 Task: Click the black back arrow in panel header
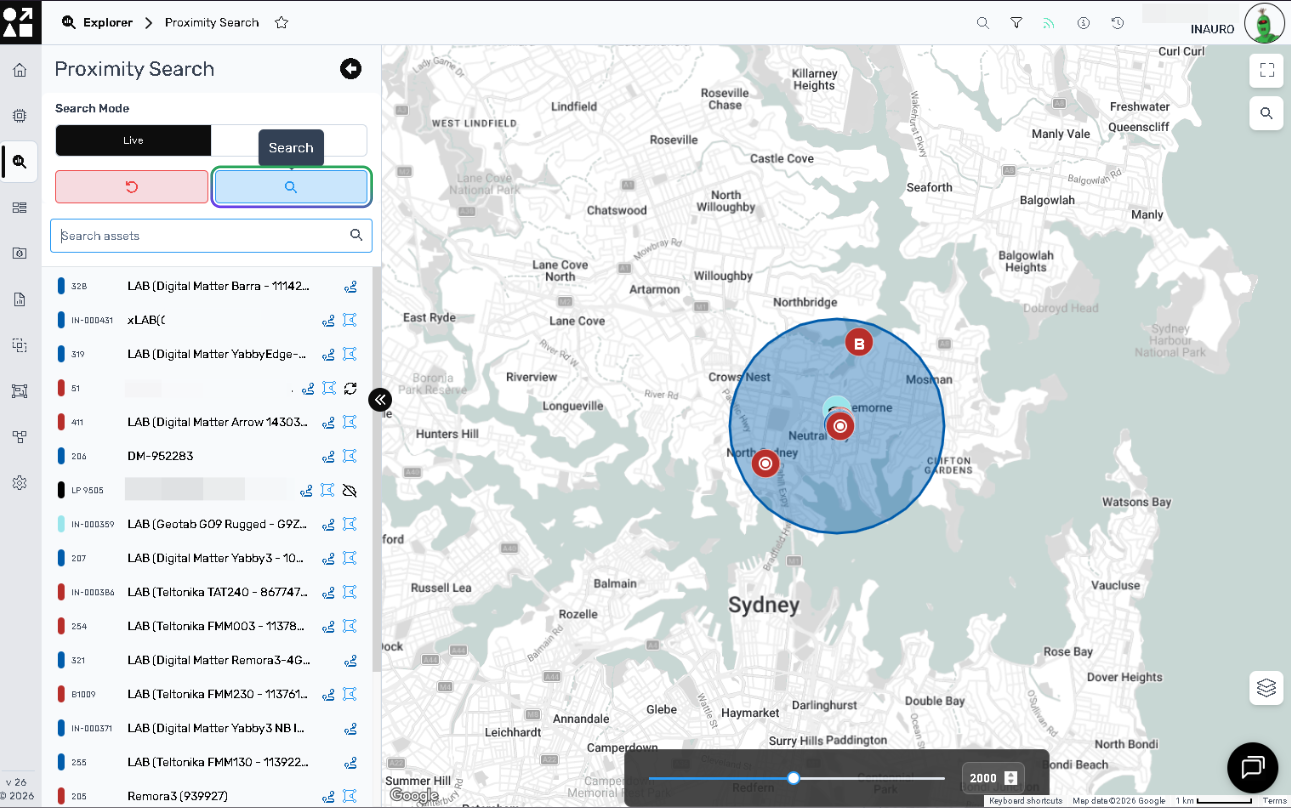350,69
